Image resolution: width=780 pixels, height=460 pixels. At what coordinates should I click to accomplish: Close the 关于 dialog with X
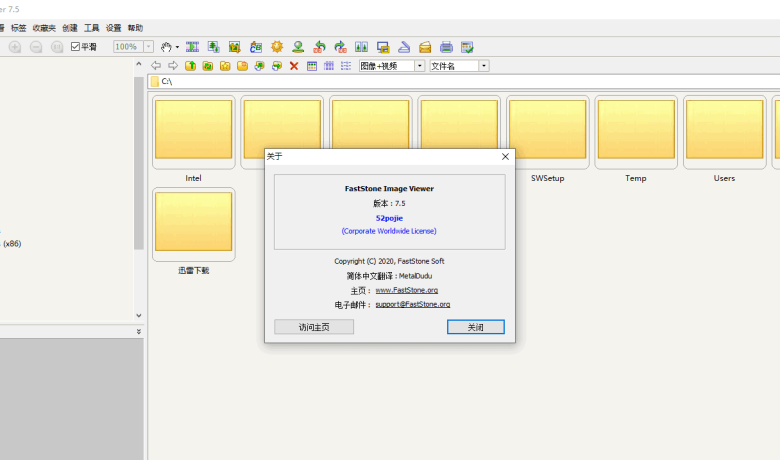505,157
